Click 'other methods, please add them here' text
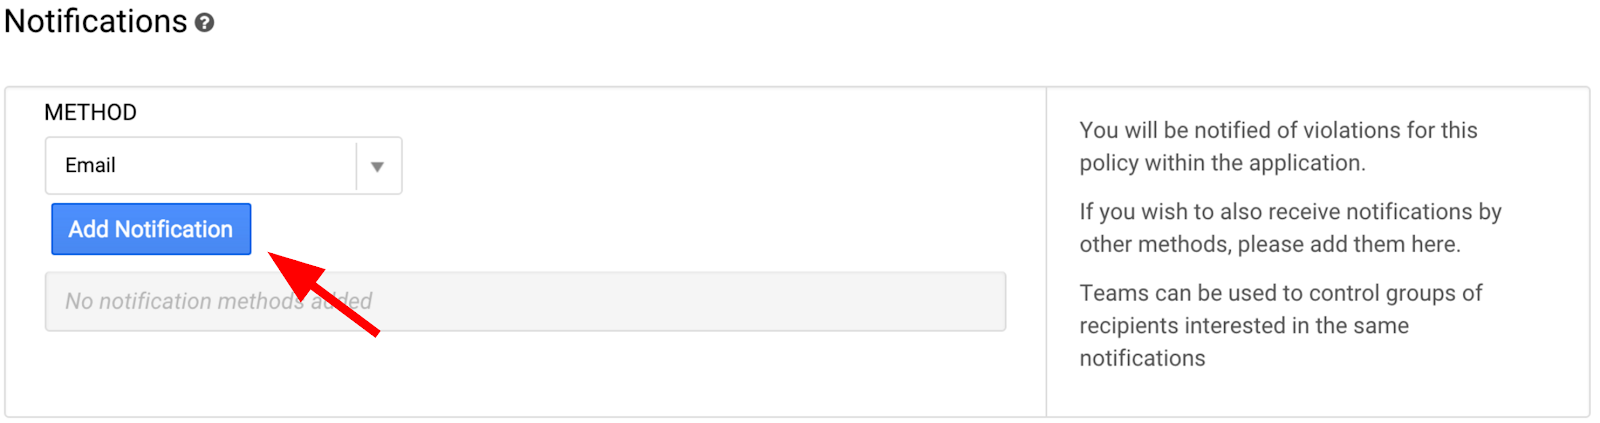1600x423 pixels. pos(1270,244)
